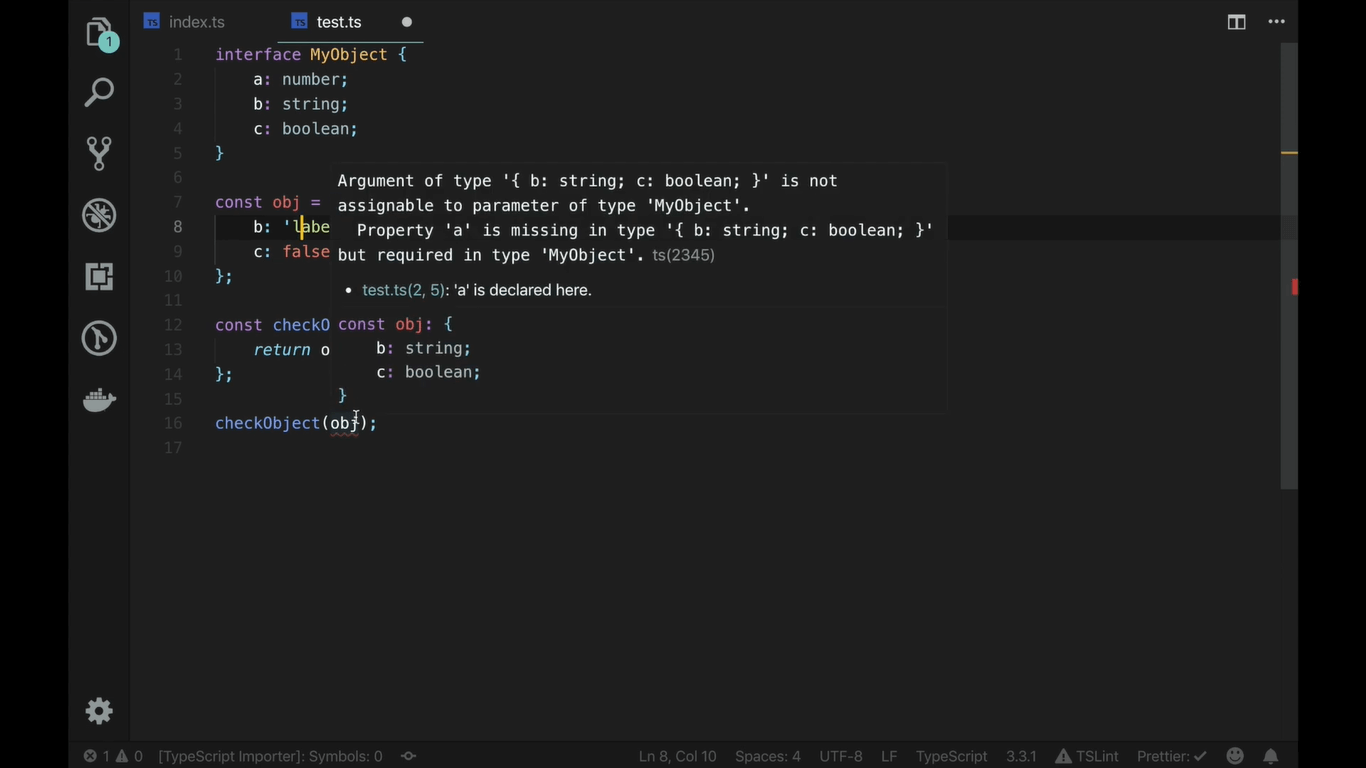Click the obj argument with red squiggle

pos(344,424)
